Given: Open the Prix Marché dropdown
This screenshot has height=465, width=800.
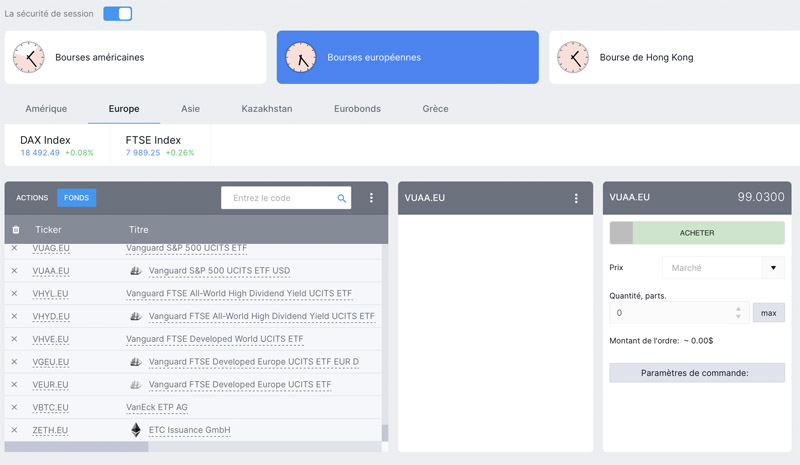Looking at the screenshot, I should (x=723, y=267).
